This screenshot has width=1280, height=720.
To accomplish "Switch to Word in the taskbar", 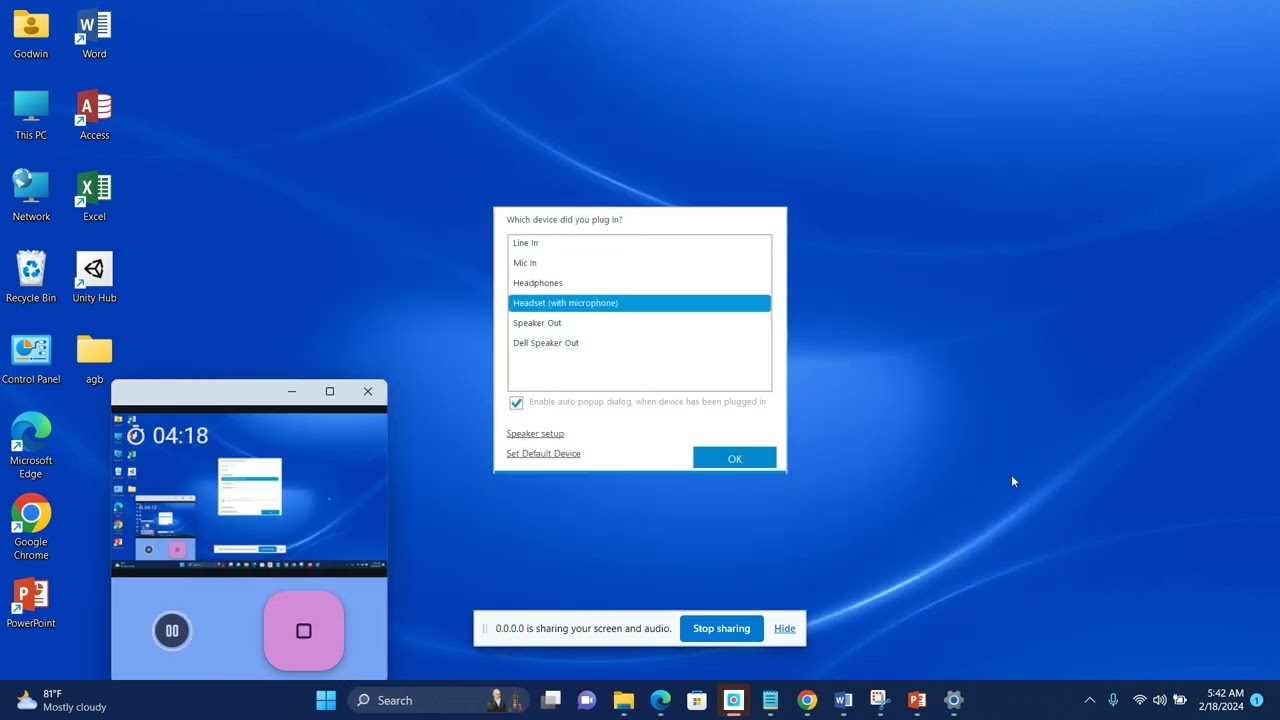I will (843, 700).
